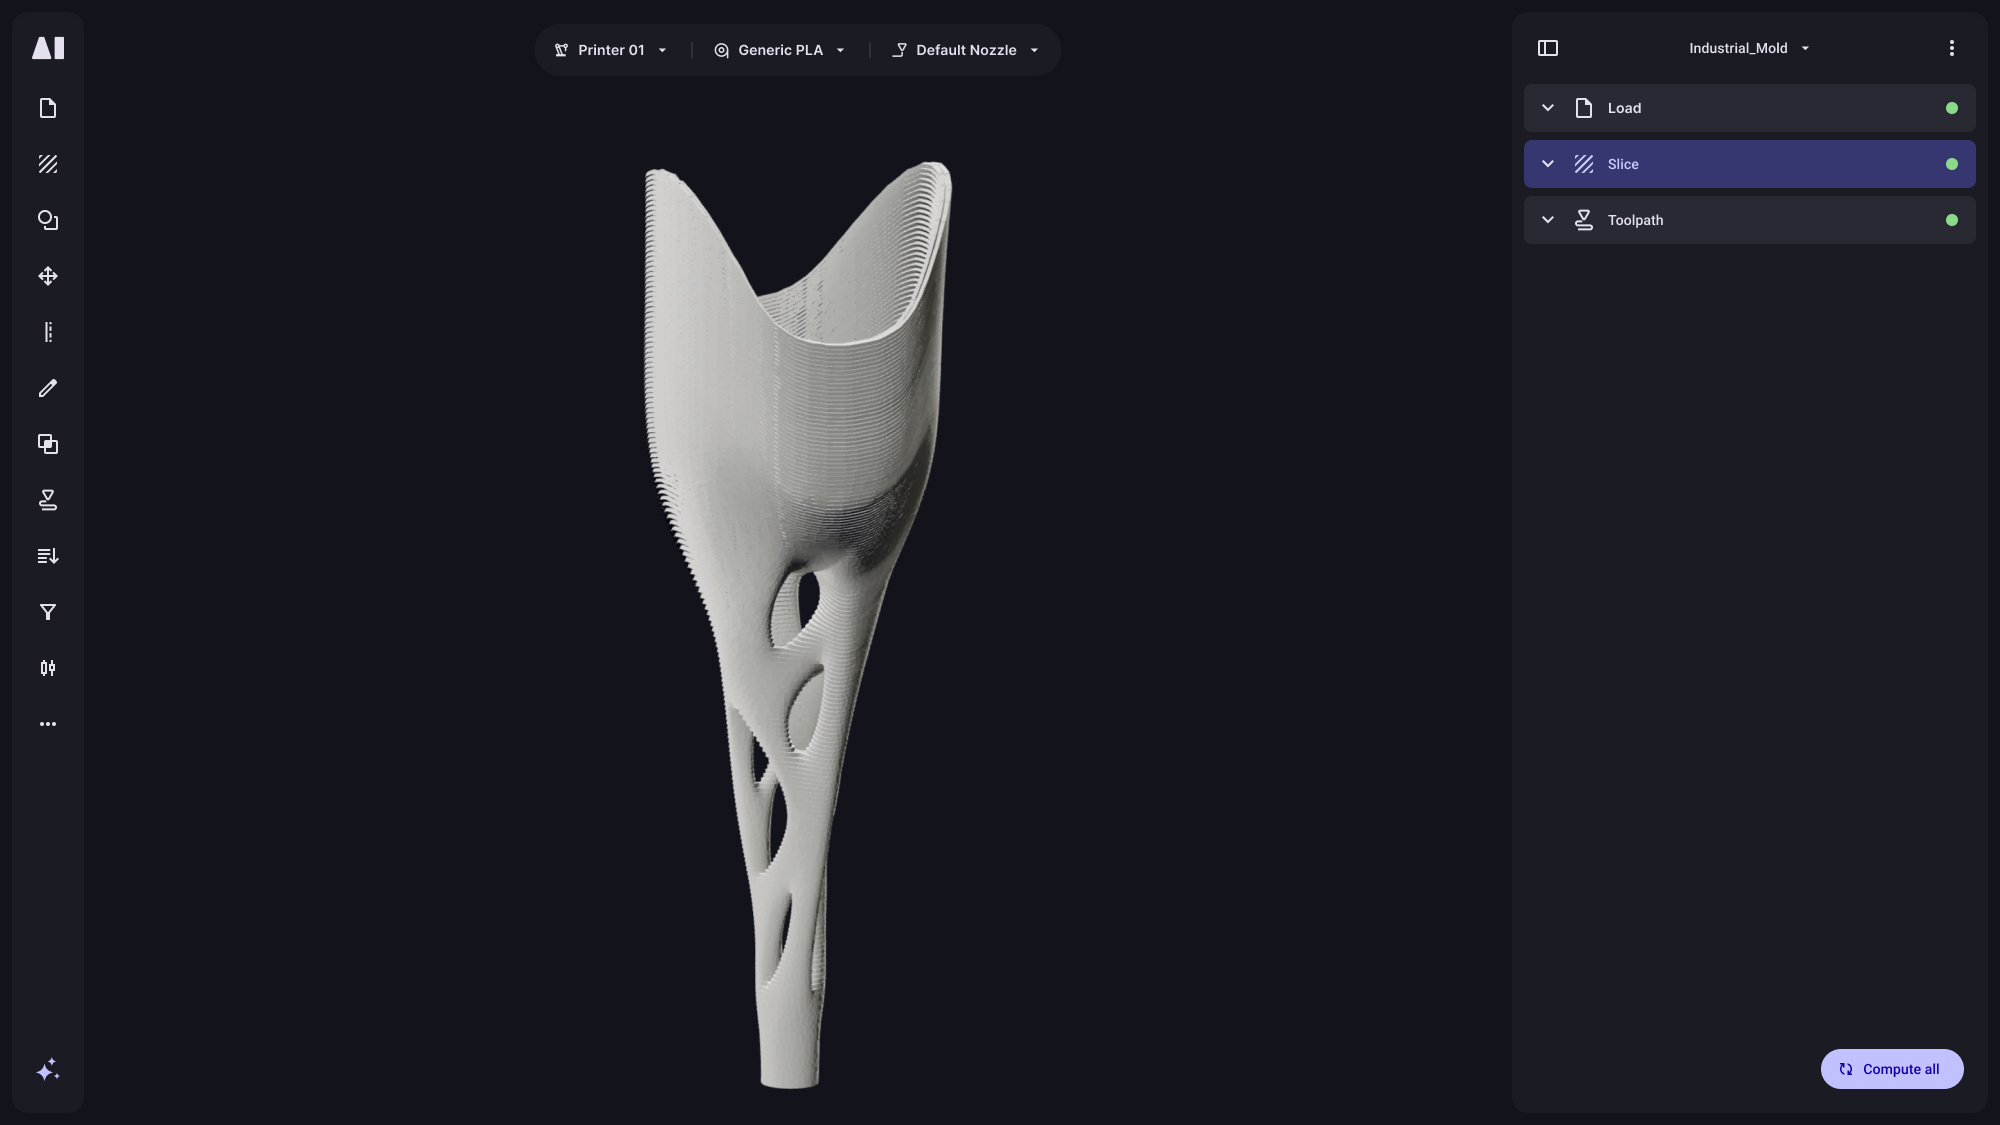This screenshot has height=1125, width=2000.
Task: Open the AI sparkle assistant icon
Action: click(48, 1070)
